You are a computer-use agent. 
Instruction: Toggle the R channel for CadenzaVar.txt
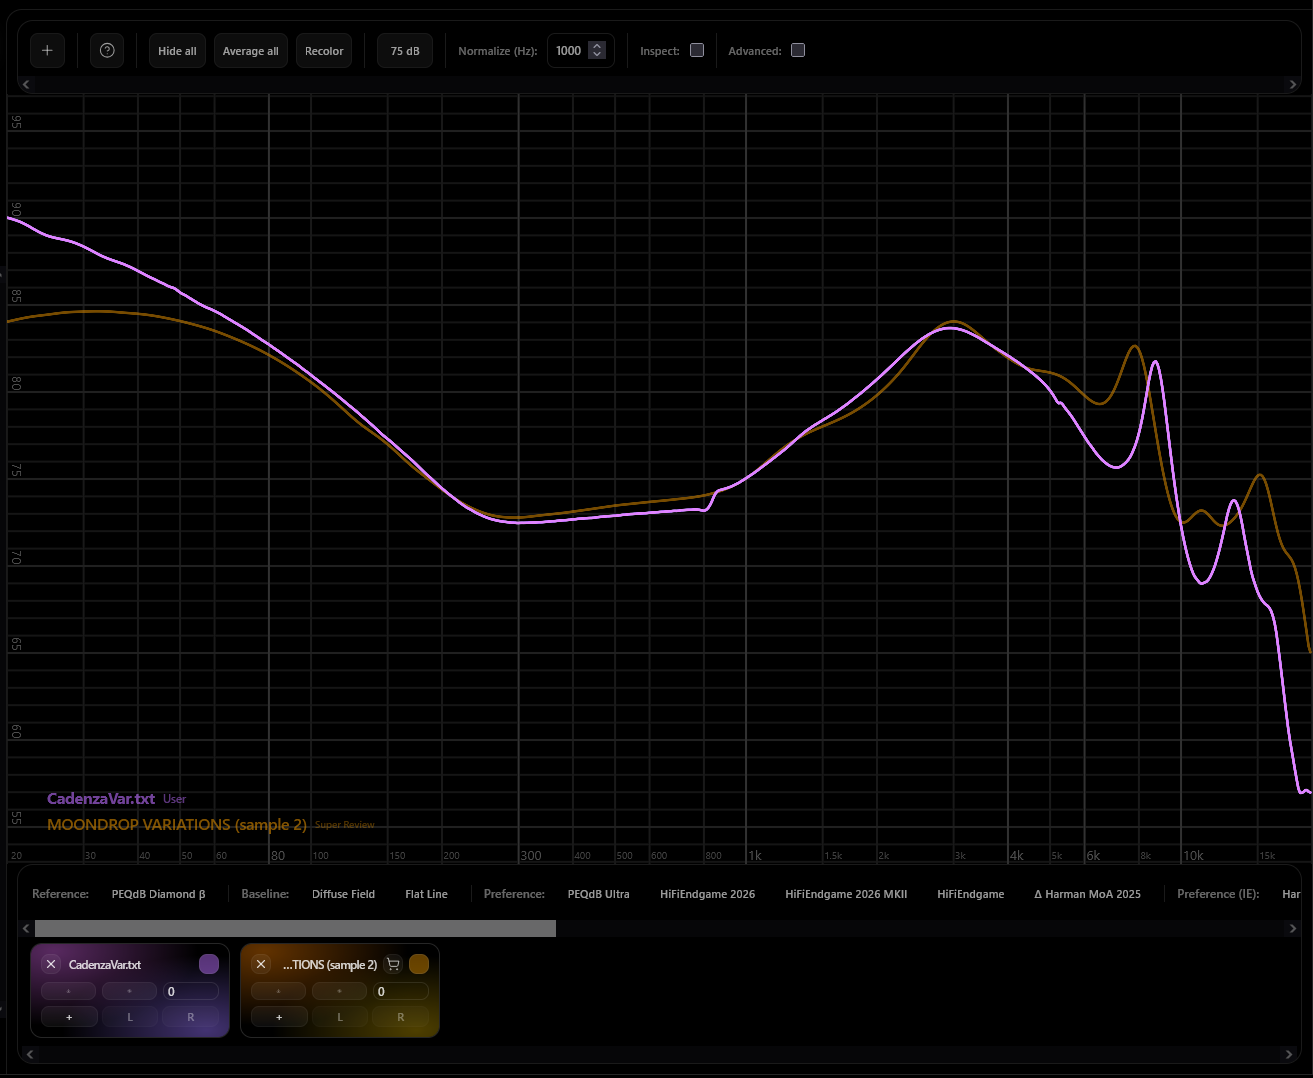pyautogui.click(x=191, y=1017)
